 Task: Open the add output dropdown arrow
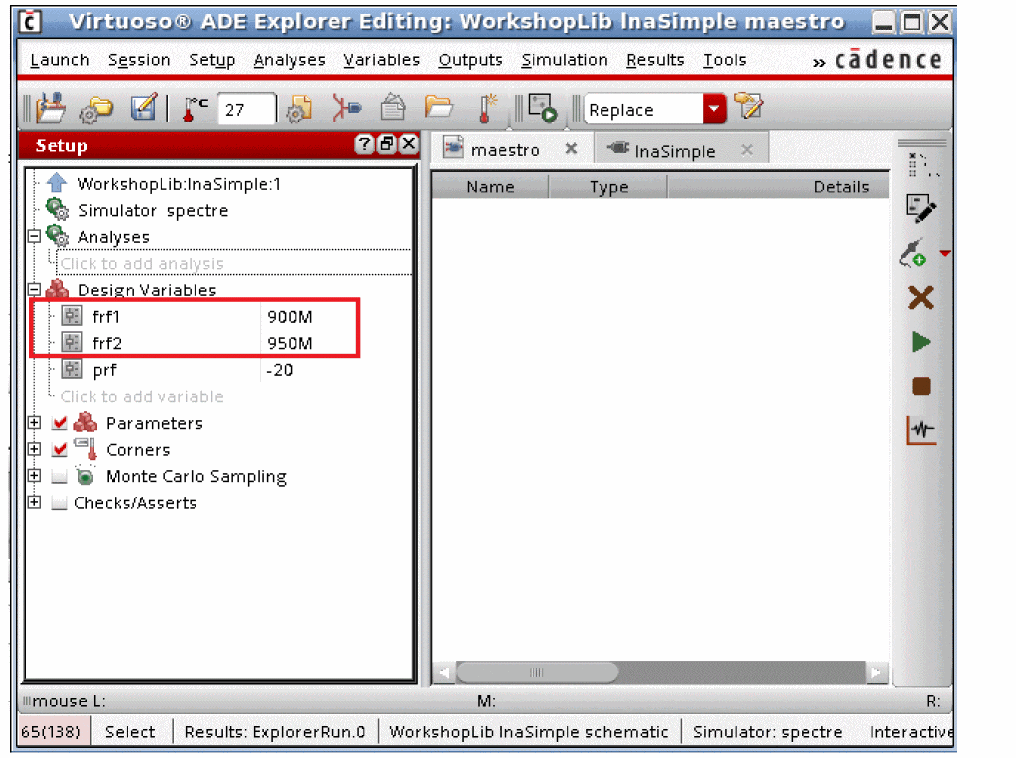tap(945, 253)
